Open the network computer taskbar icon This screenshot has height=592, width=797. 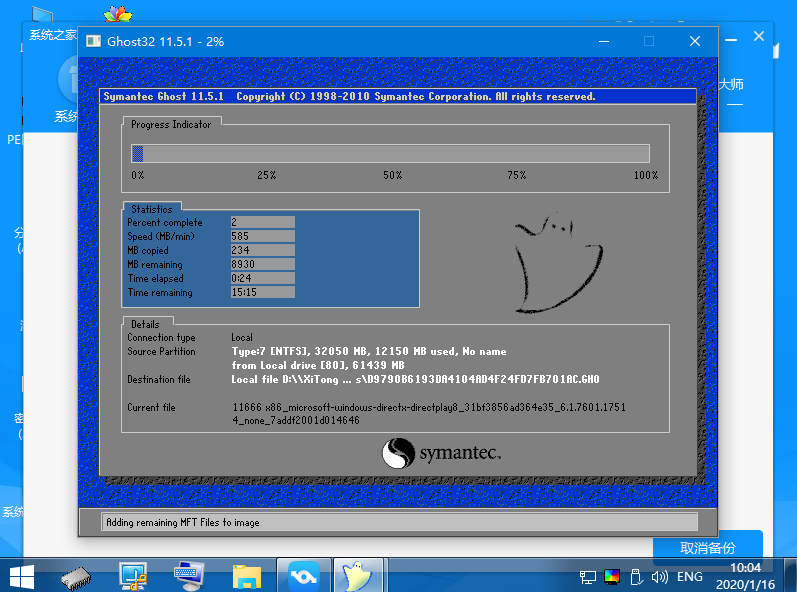[133, 576]
